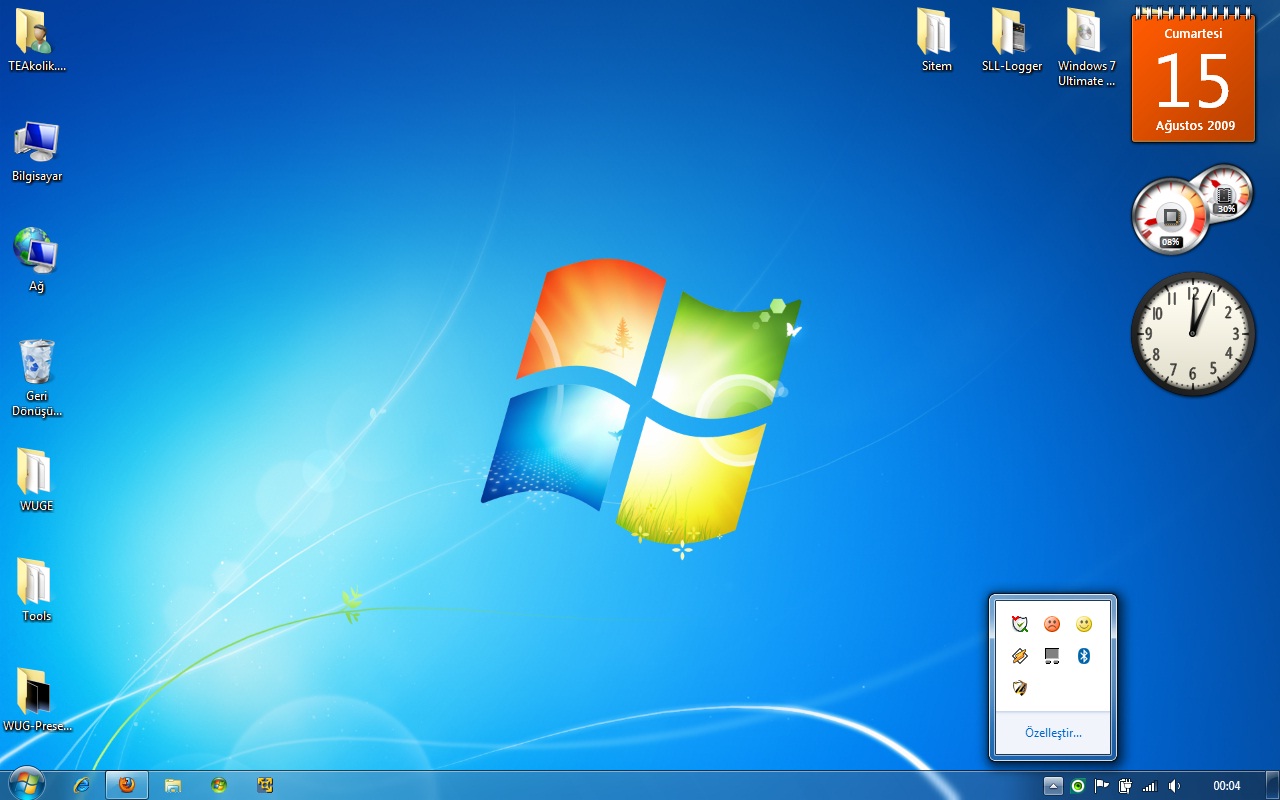Open the Windows Start menu
Viewport: 1280px width, 800px height.
[26, 784]
